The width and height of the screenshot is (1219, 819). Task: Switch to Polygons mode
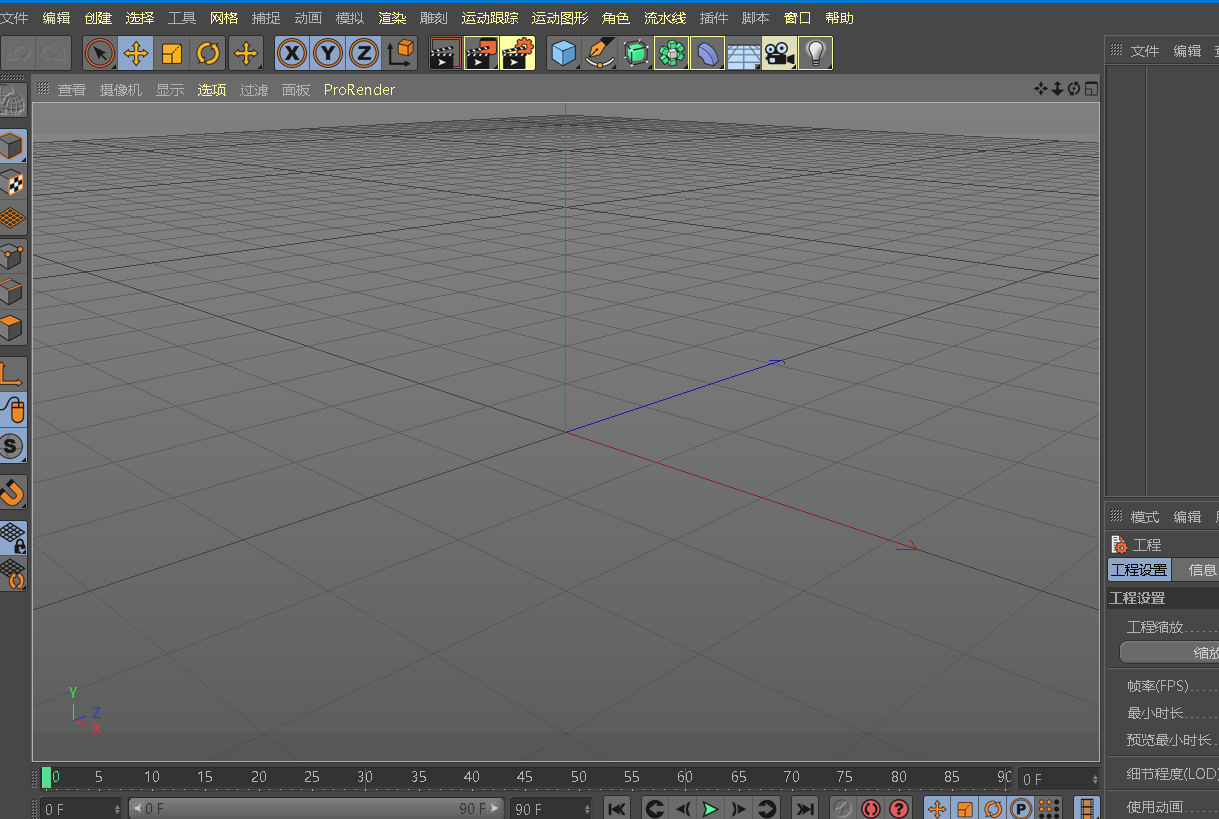[x=13, y=327]
